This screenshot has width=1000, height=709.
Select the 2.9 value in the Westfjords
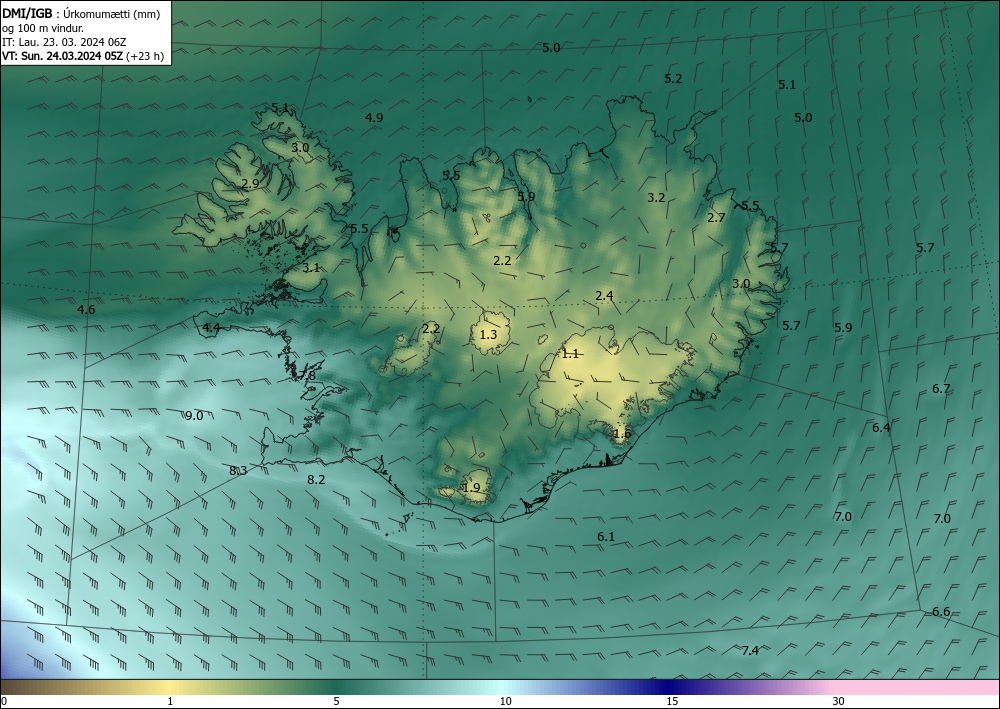point(251,184)
